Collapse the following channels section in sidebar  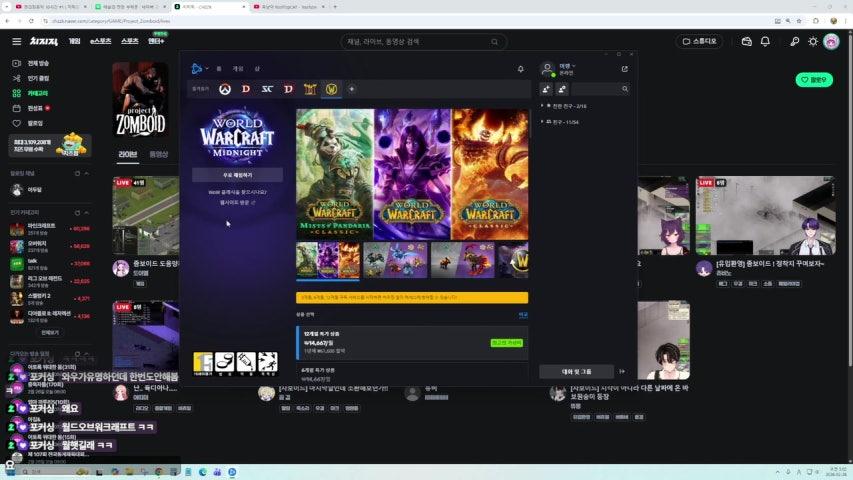pos(86,173)
